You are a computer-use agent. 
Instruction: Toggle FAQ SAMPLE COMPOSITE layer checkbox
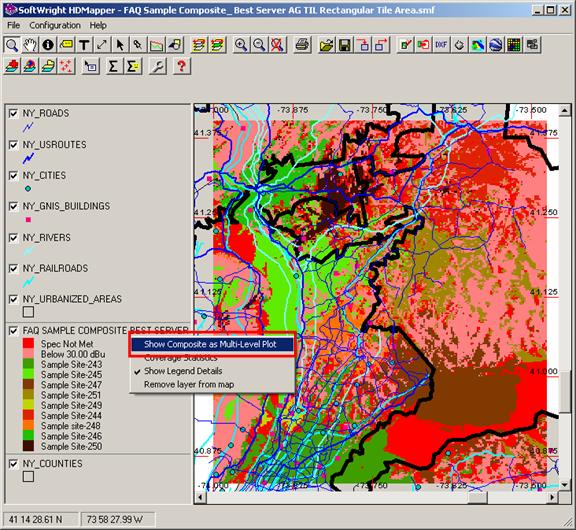[14, 331]
